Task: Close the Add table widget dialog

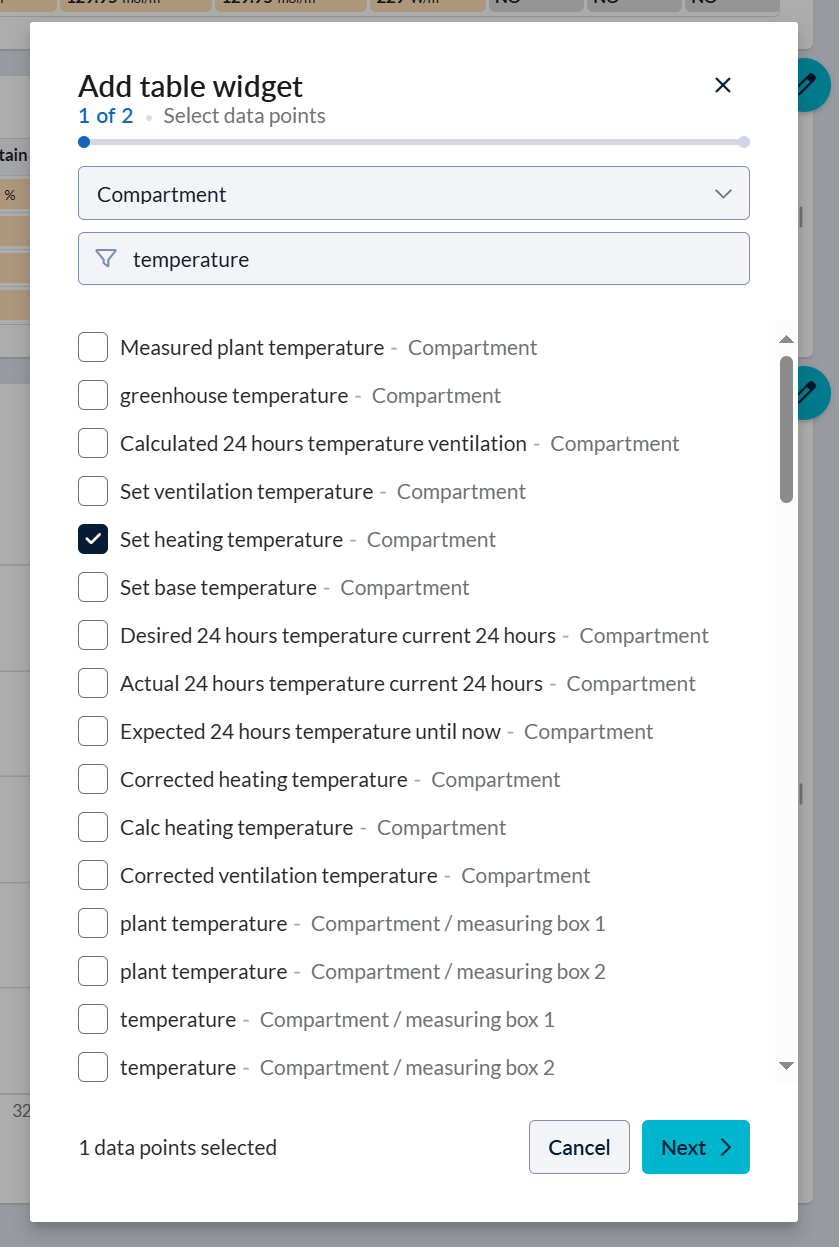Action: (x=722, y=86)
